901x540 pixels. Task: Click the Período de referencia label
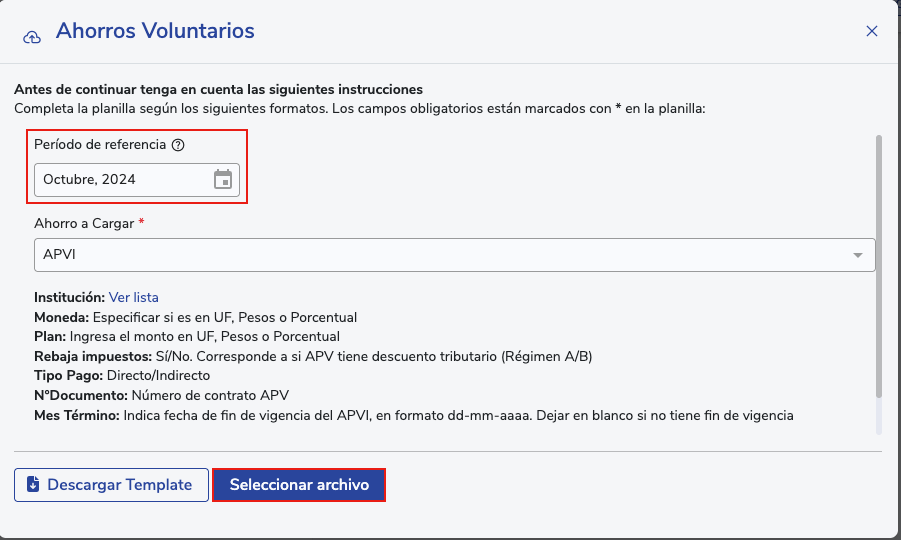point(100,145)
